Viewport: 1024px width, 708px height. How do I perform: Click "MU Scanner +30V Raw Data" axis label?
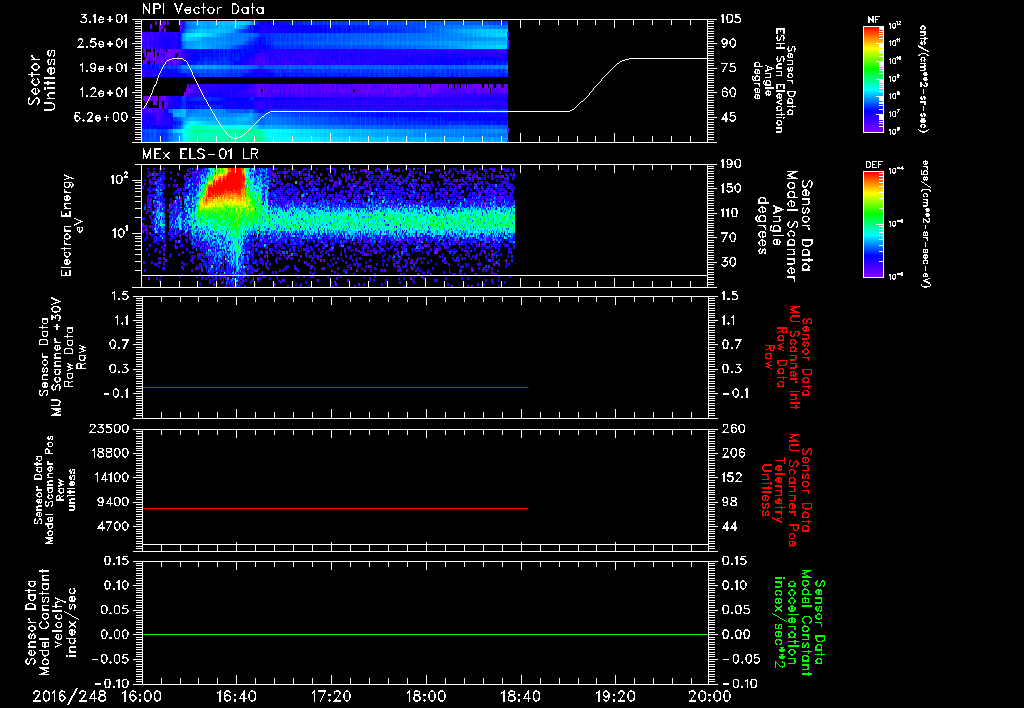click(x=63, y=357)
